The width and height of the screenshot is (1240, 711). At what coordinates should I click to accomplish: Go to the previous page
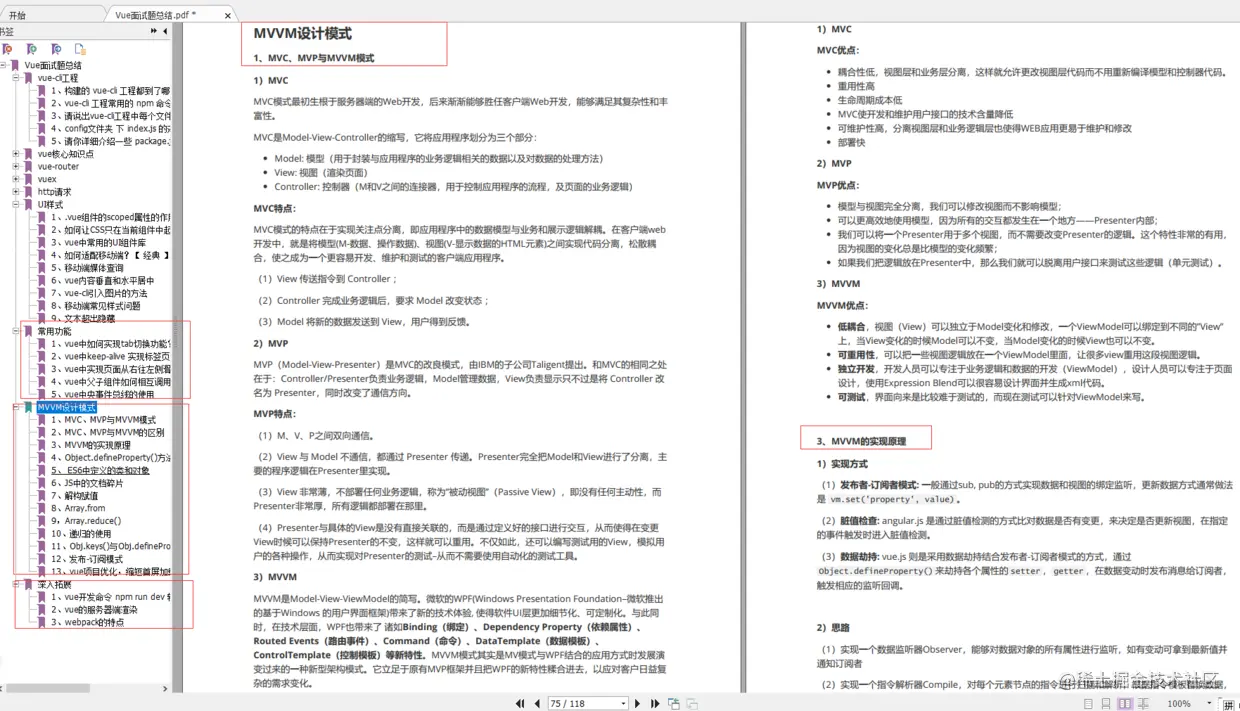(x=537, y=703)
